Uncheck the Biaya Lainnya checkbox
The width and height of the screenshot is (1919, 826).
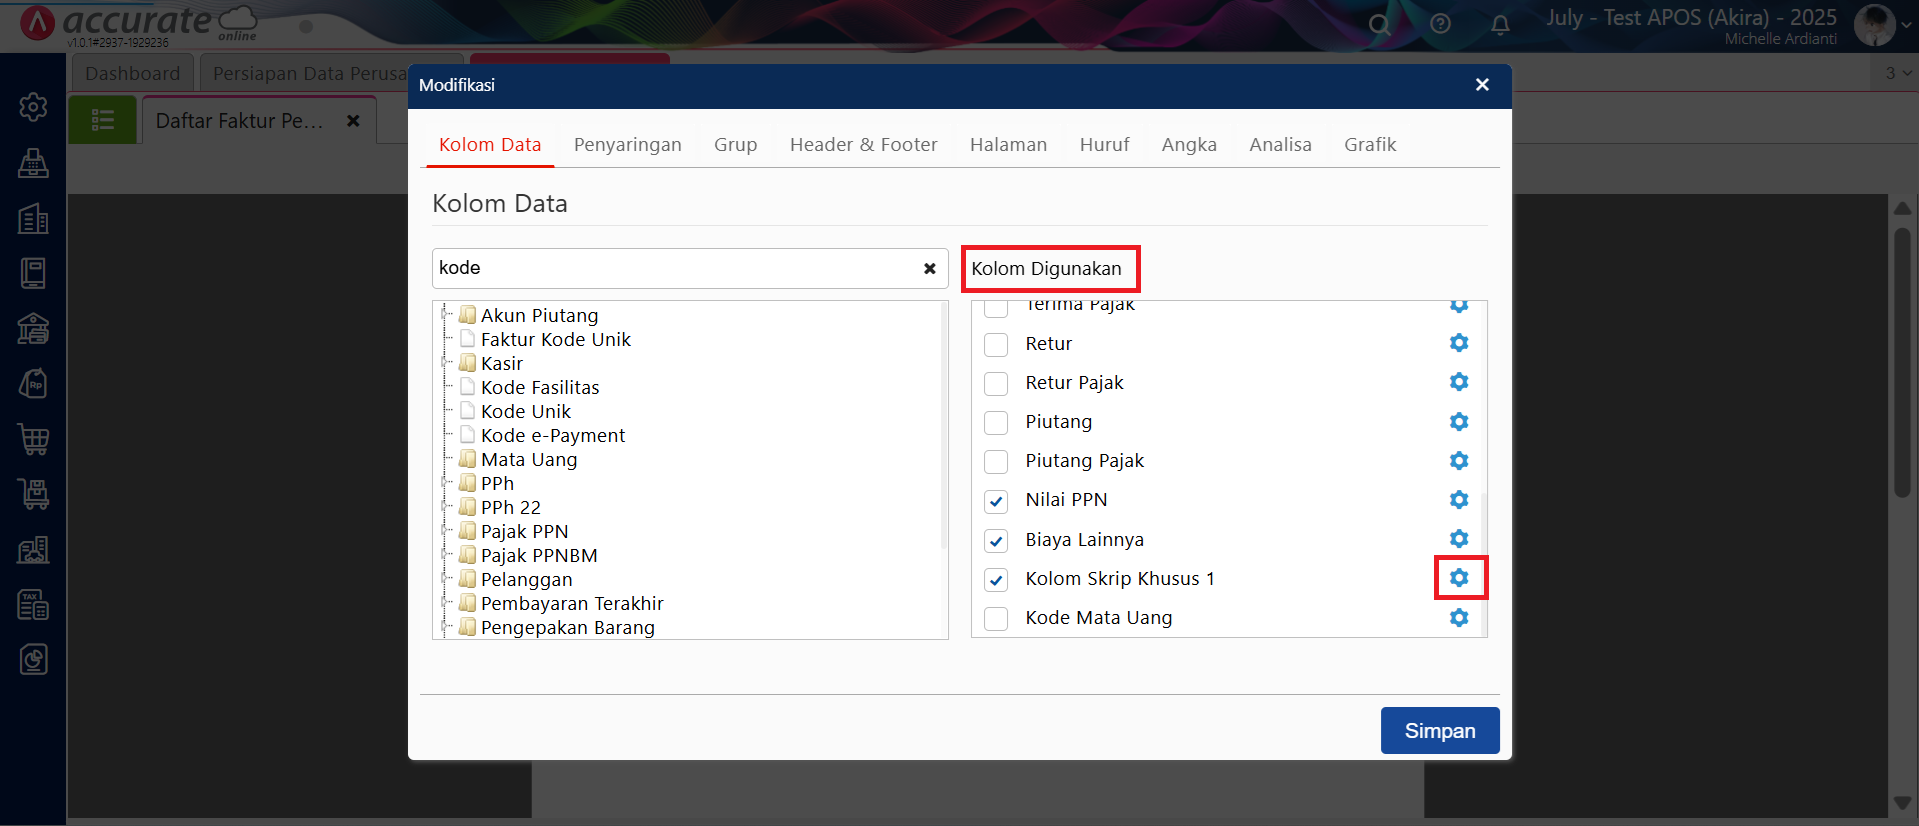[x=996, y=541]
